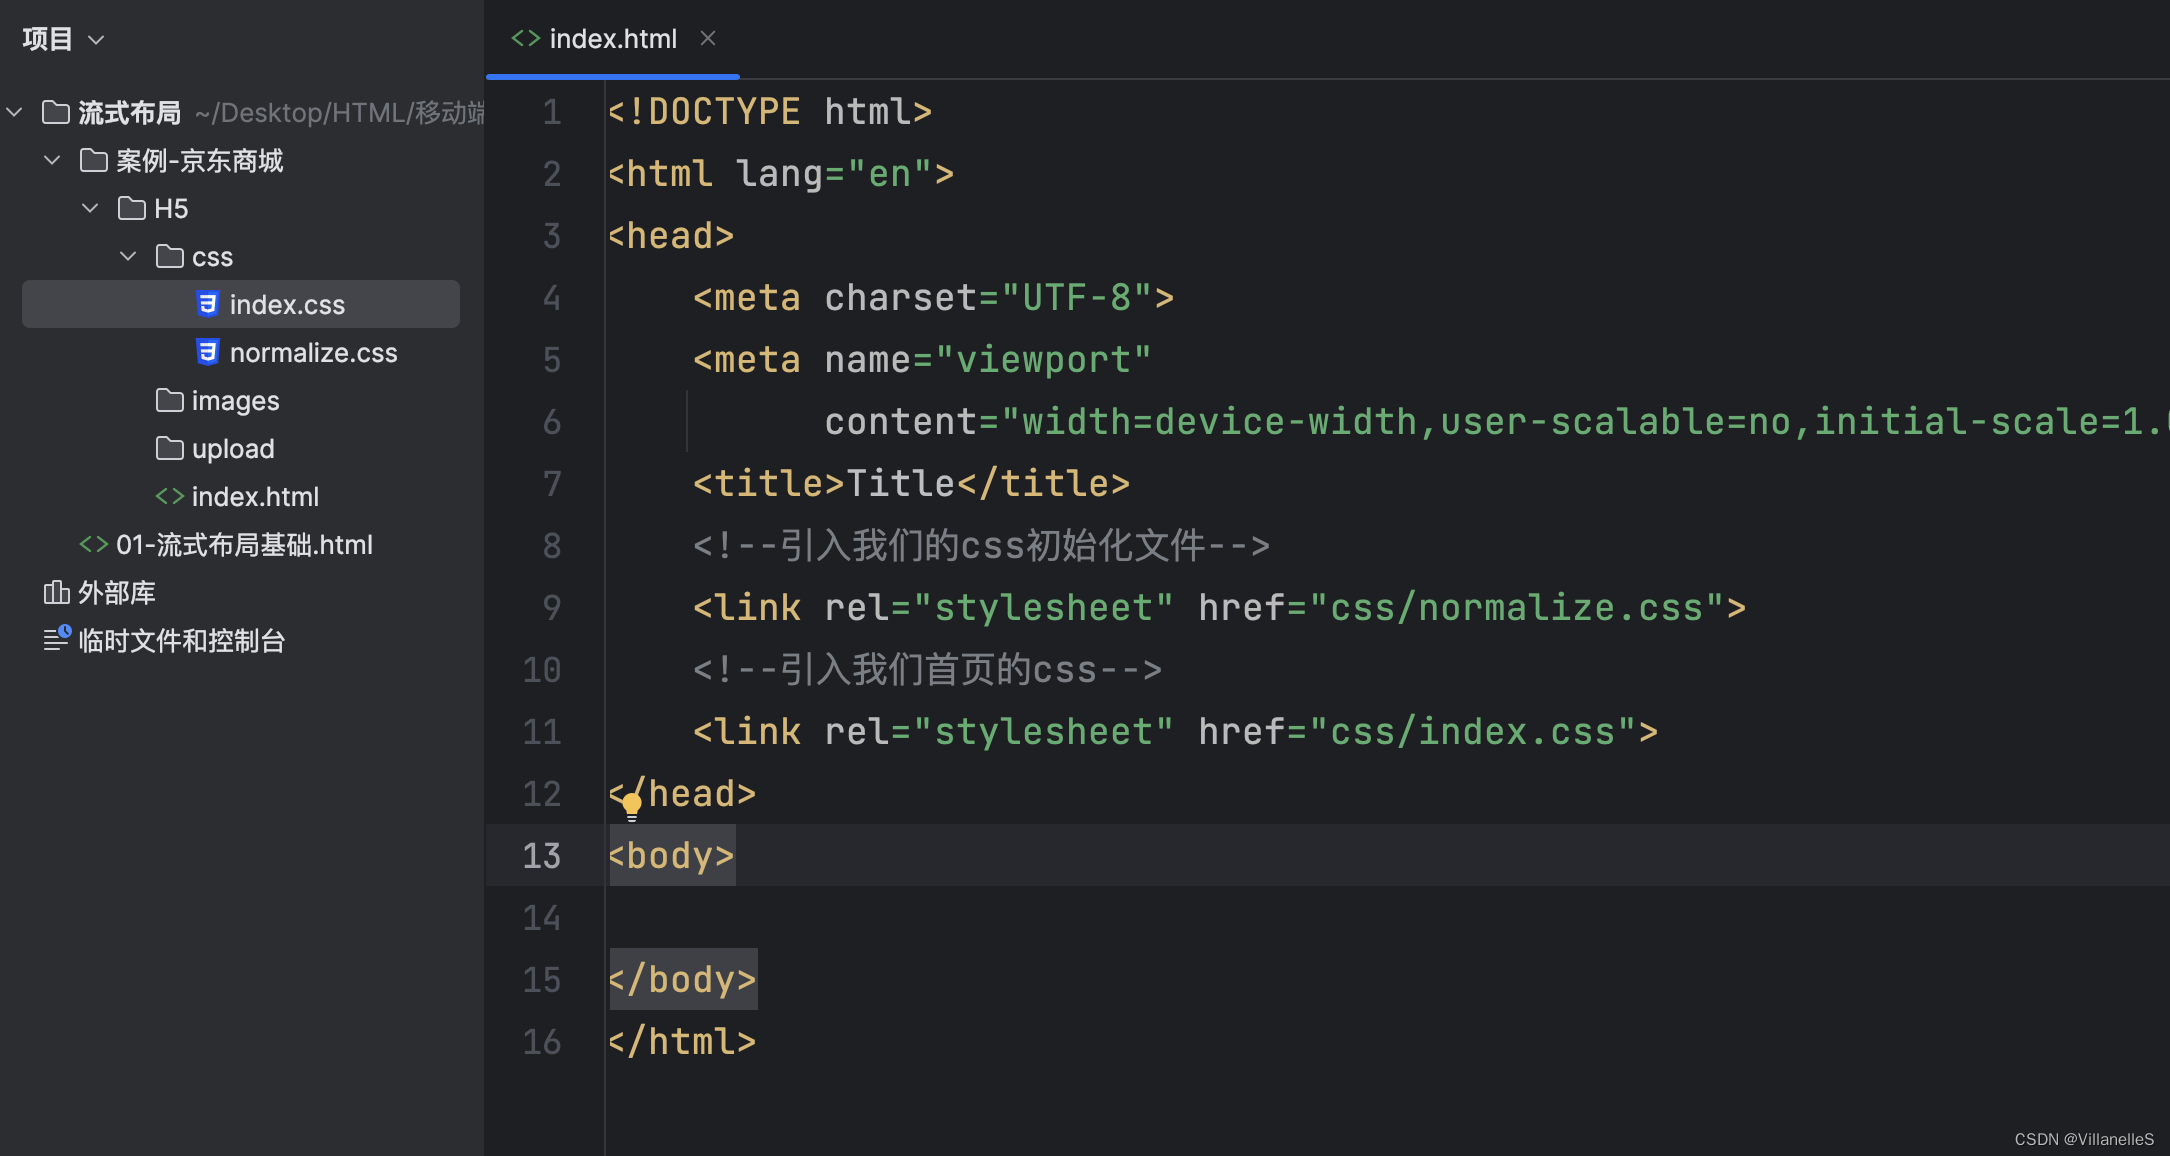Click the opening <body> tag
Viewport: 2170px width, 1156px height.
pyautogui.click(x=672, y=855)
